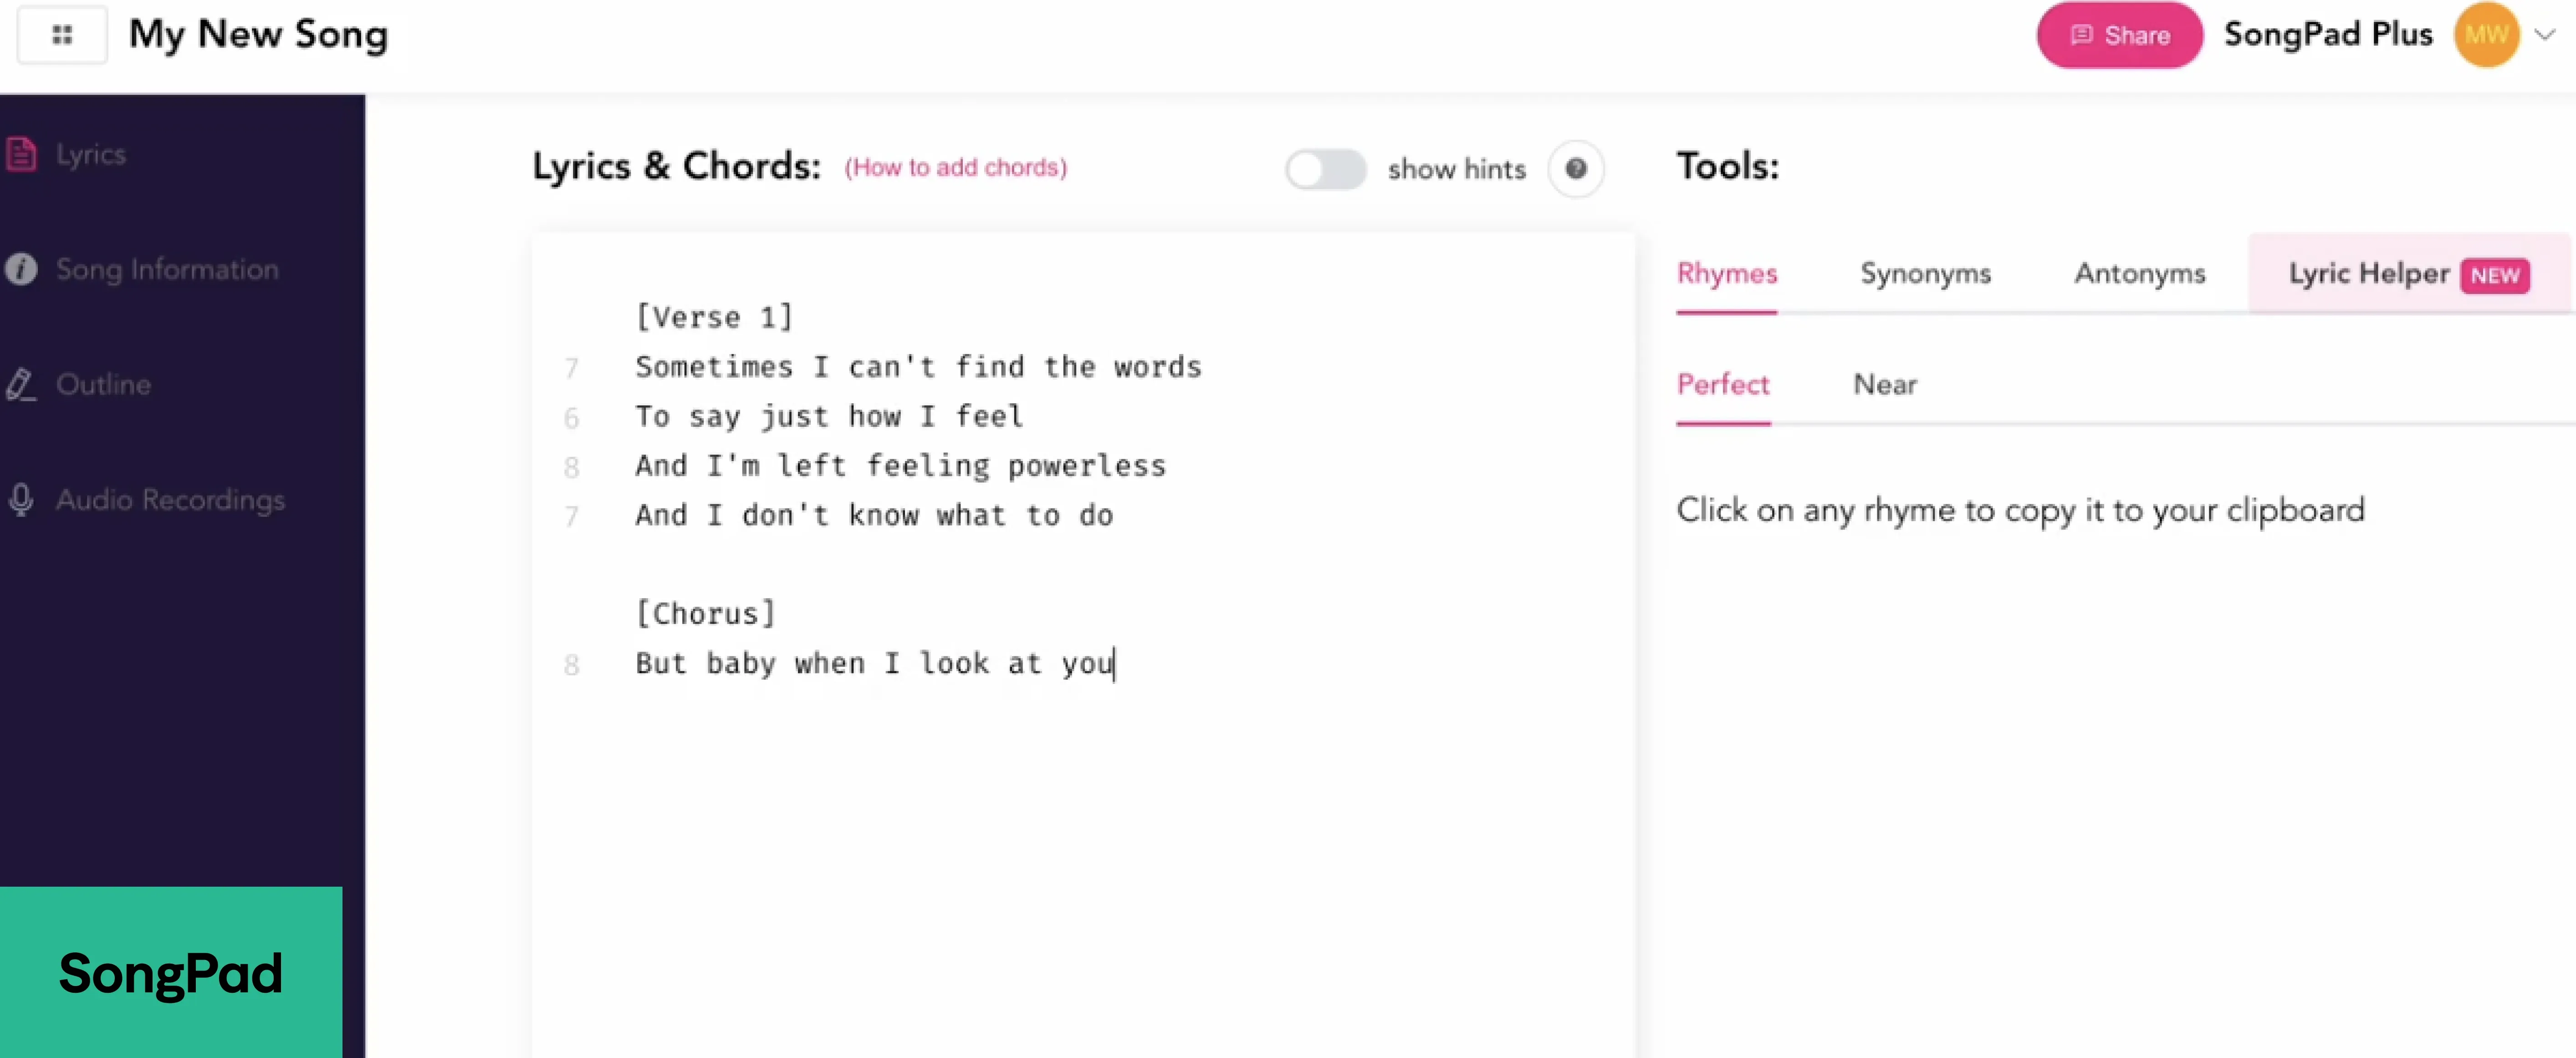
Task: Toggle the show hints switch
Action: coord(1325,169)
